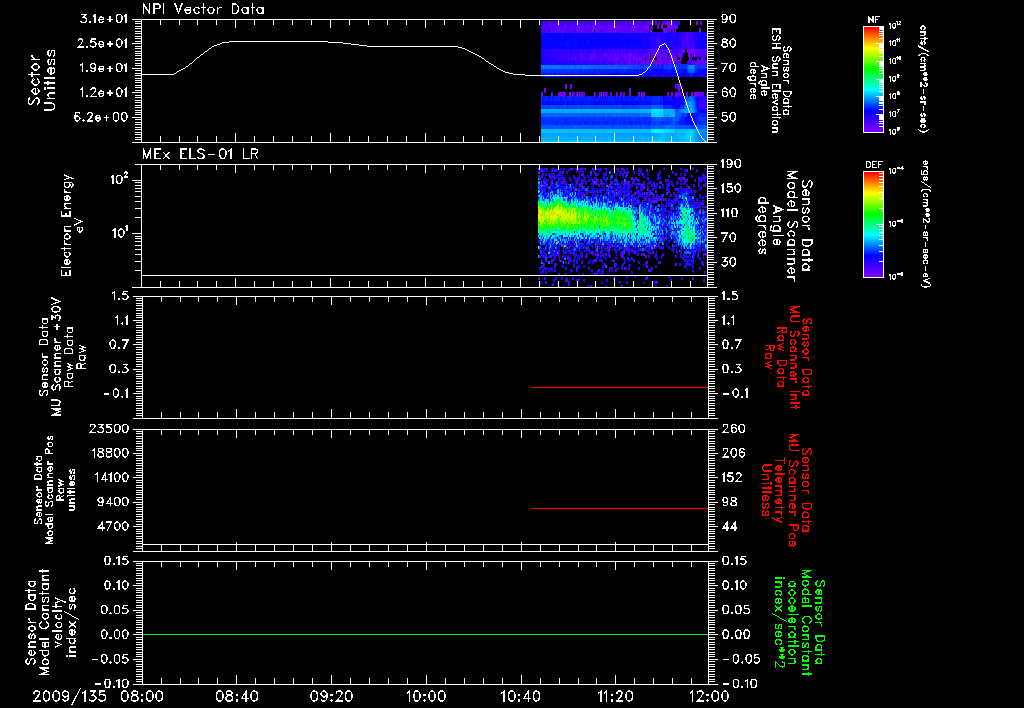
Task: Click the DEF color scale bar
Action: coord(874,223)
